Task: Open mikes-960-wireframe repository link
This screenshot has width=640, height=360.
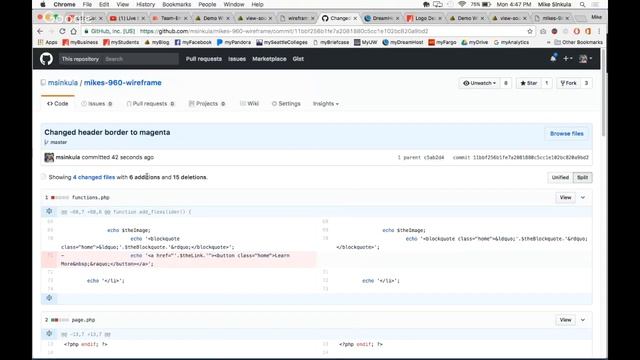Action: click(x=122, y=83)
